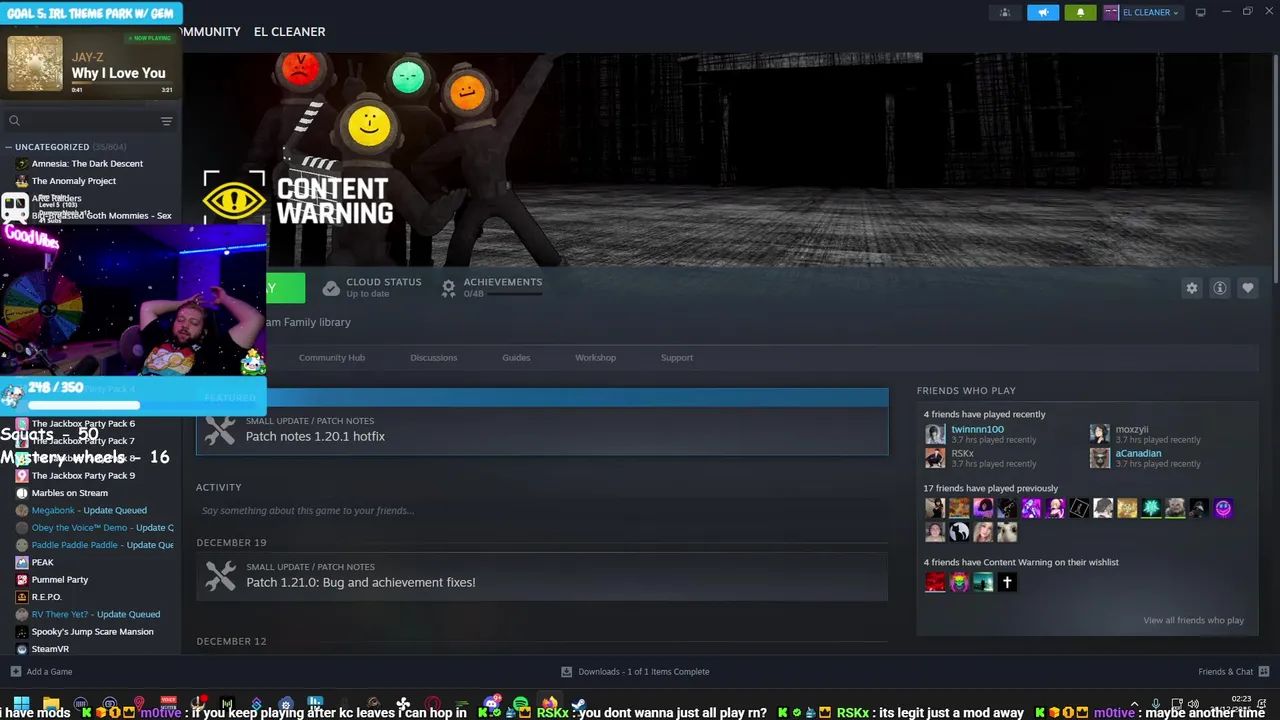Collapse the UNCATEGORIZED library category
The height and width of the screenshot is (720, 1280).
[9, 147]
